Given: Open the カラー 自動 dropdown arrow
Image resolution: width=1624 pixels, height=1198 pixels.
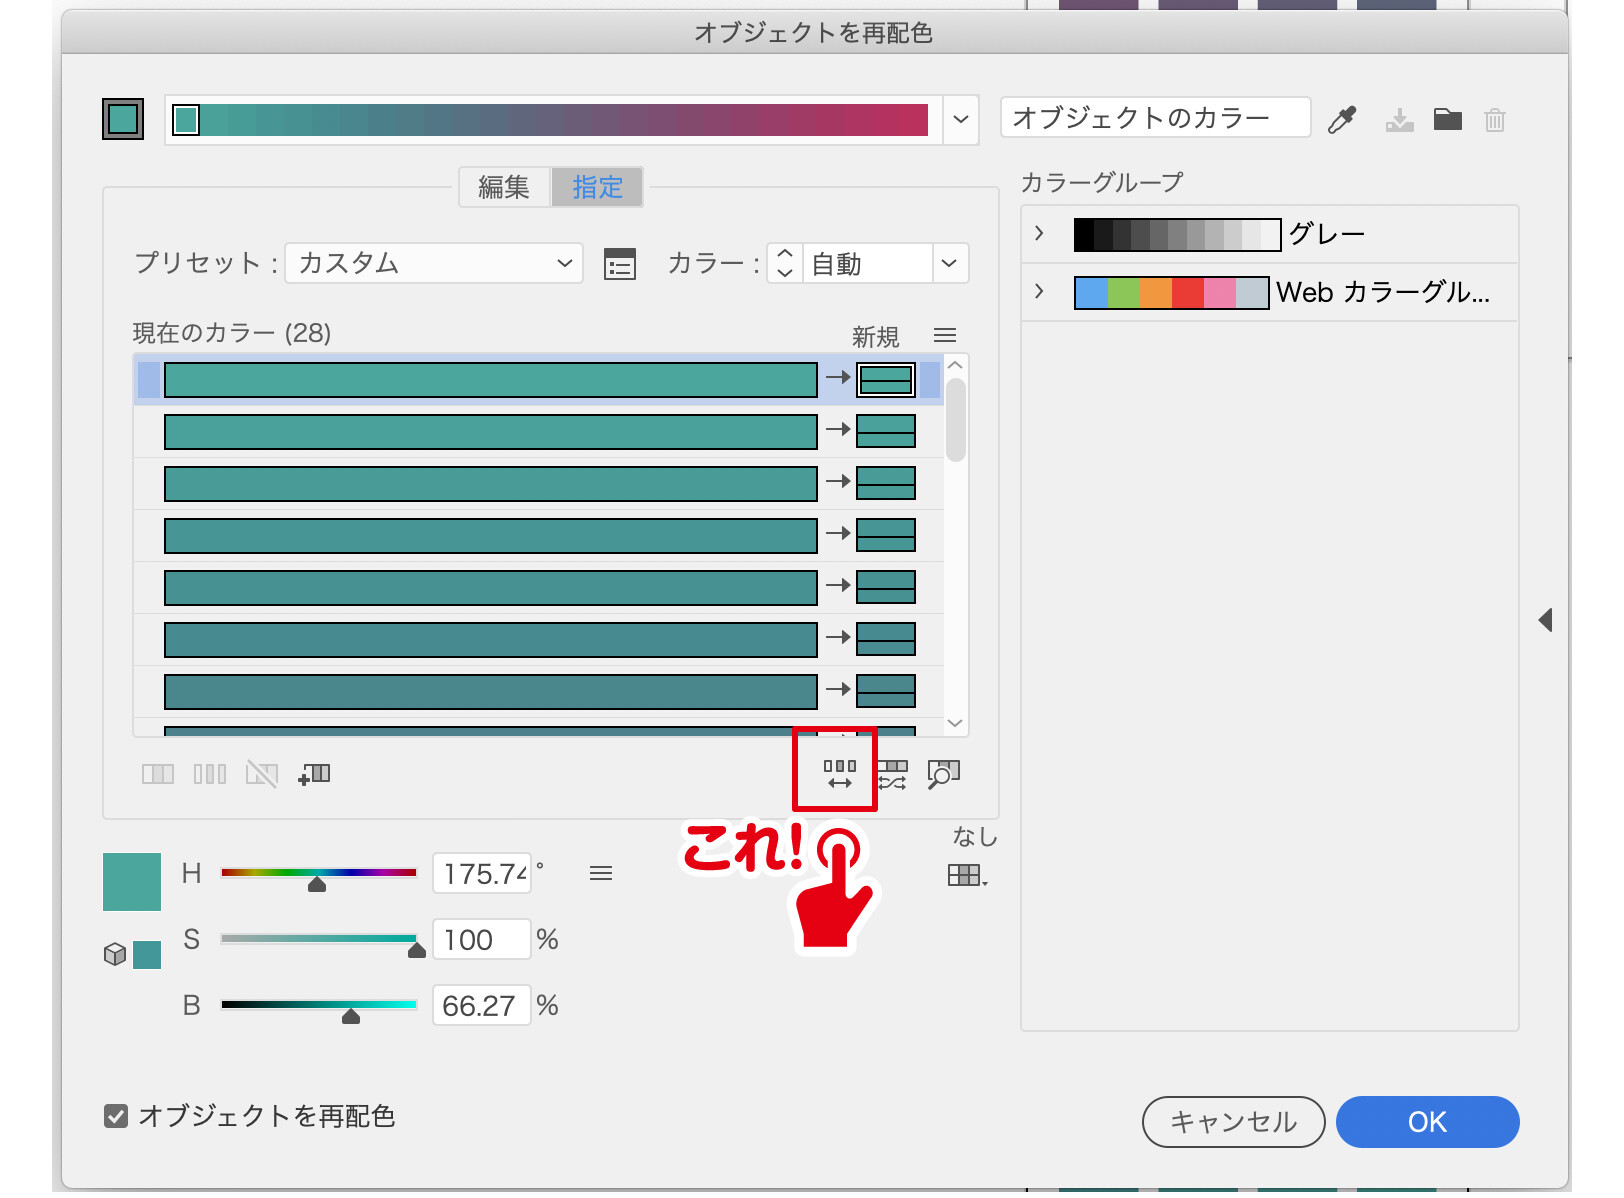Looking at the screenshot, I should pos(950,264).
